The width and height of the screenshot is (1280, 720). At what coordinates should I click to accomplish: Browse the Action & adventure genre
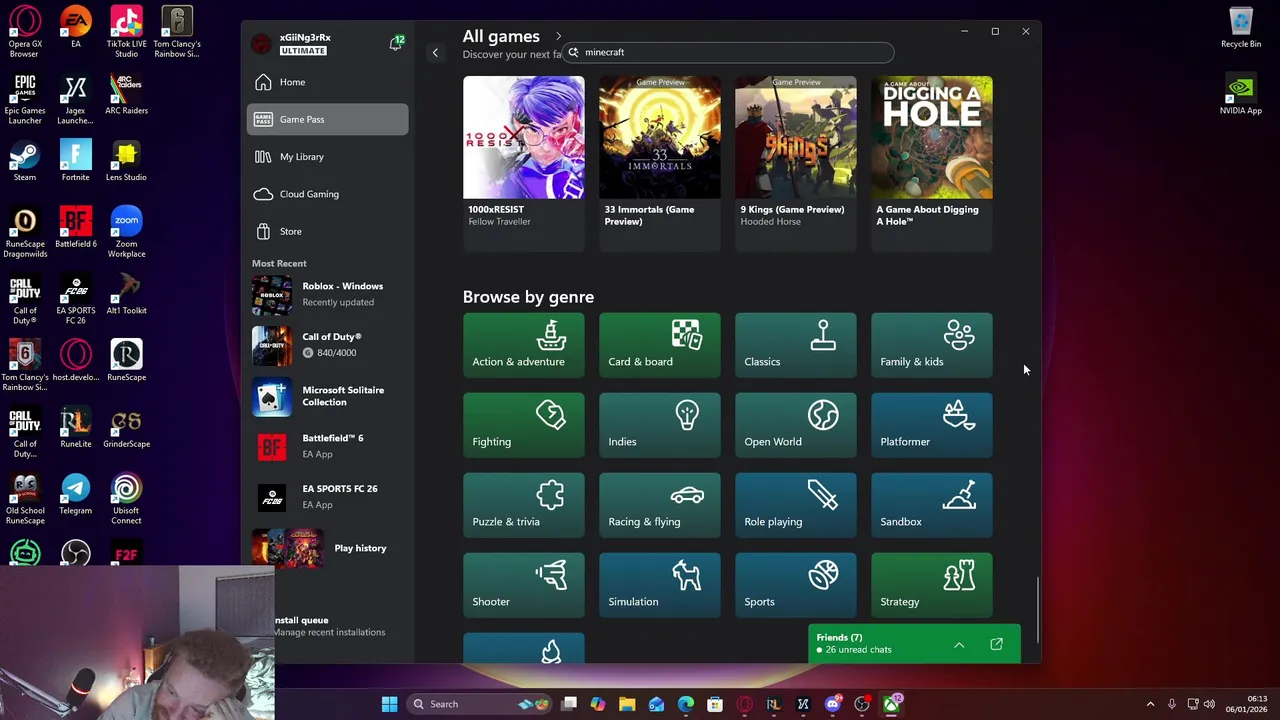pos(523,345)
